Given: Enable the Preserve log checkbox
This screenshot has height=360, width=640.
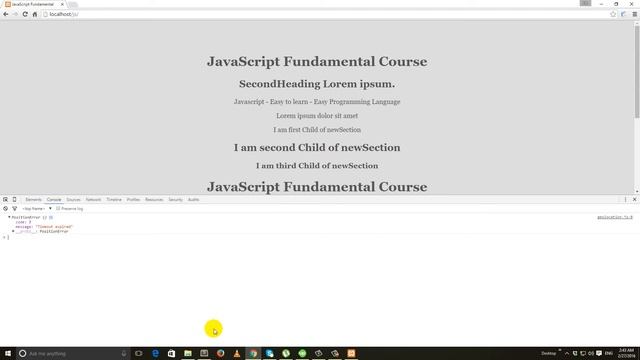Looking at the screenshot, I should [x=58, y=209].
